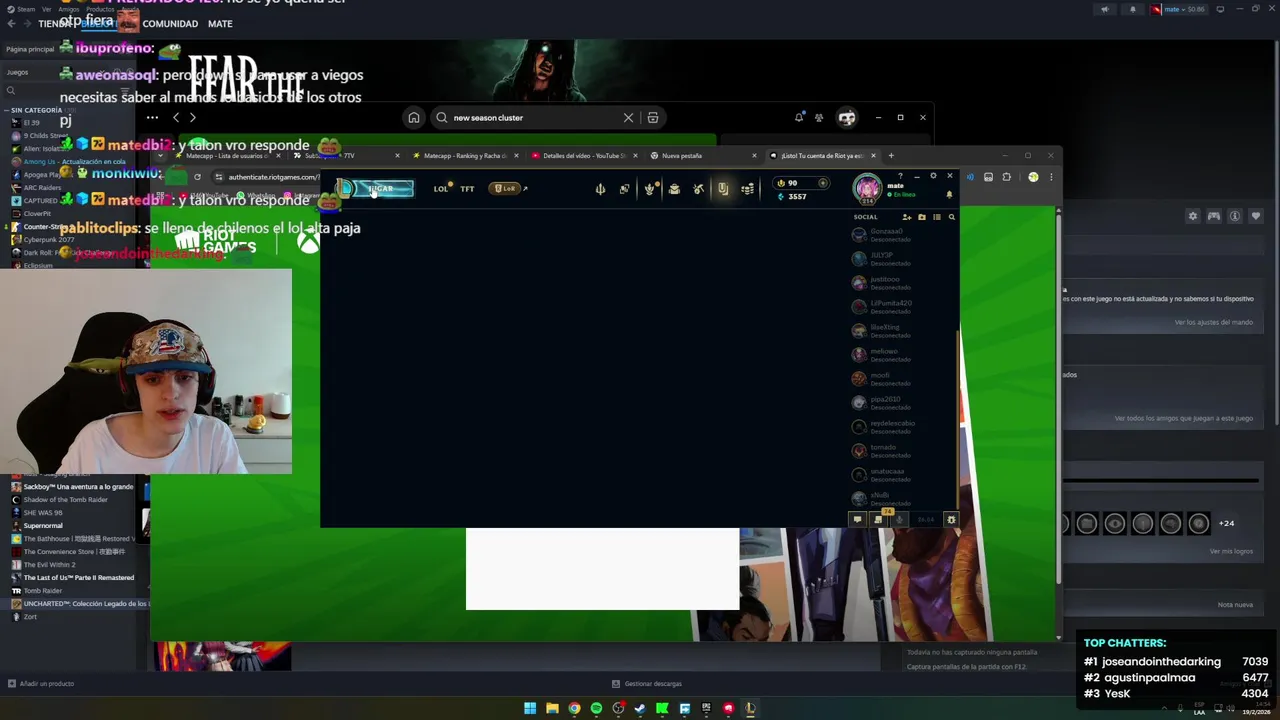
Task: Create a new folder in Social panel
Action: [x=922, y=217]
